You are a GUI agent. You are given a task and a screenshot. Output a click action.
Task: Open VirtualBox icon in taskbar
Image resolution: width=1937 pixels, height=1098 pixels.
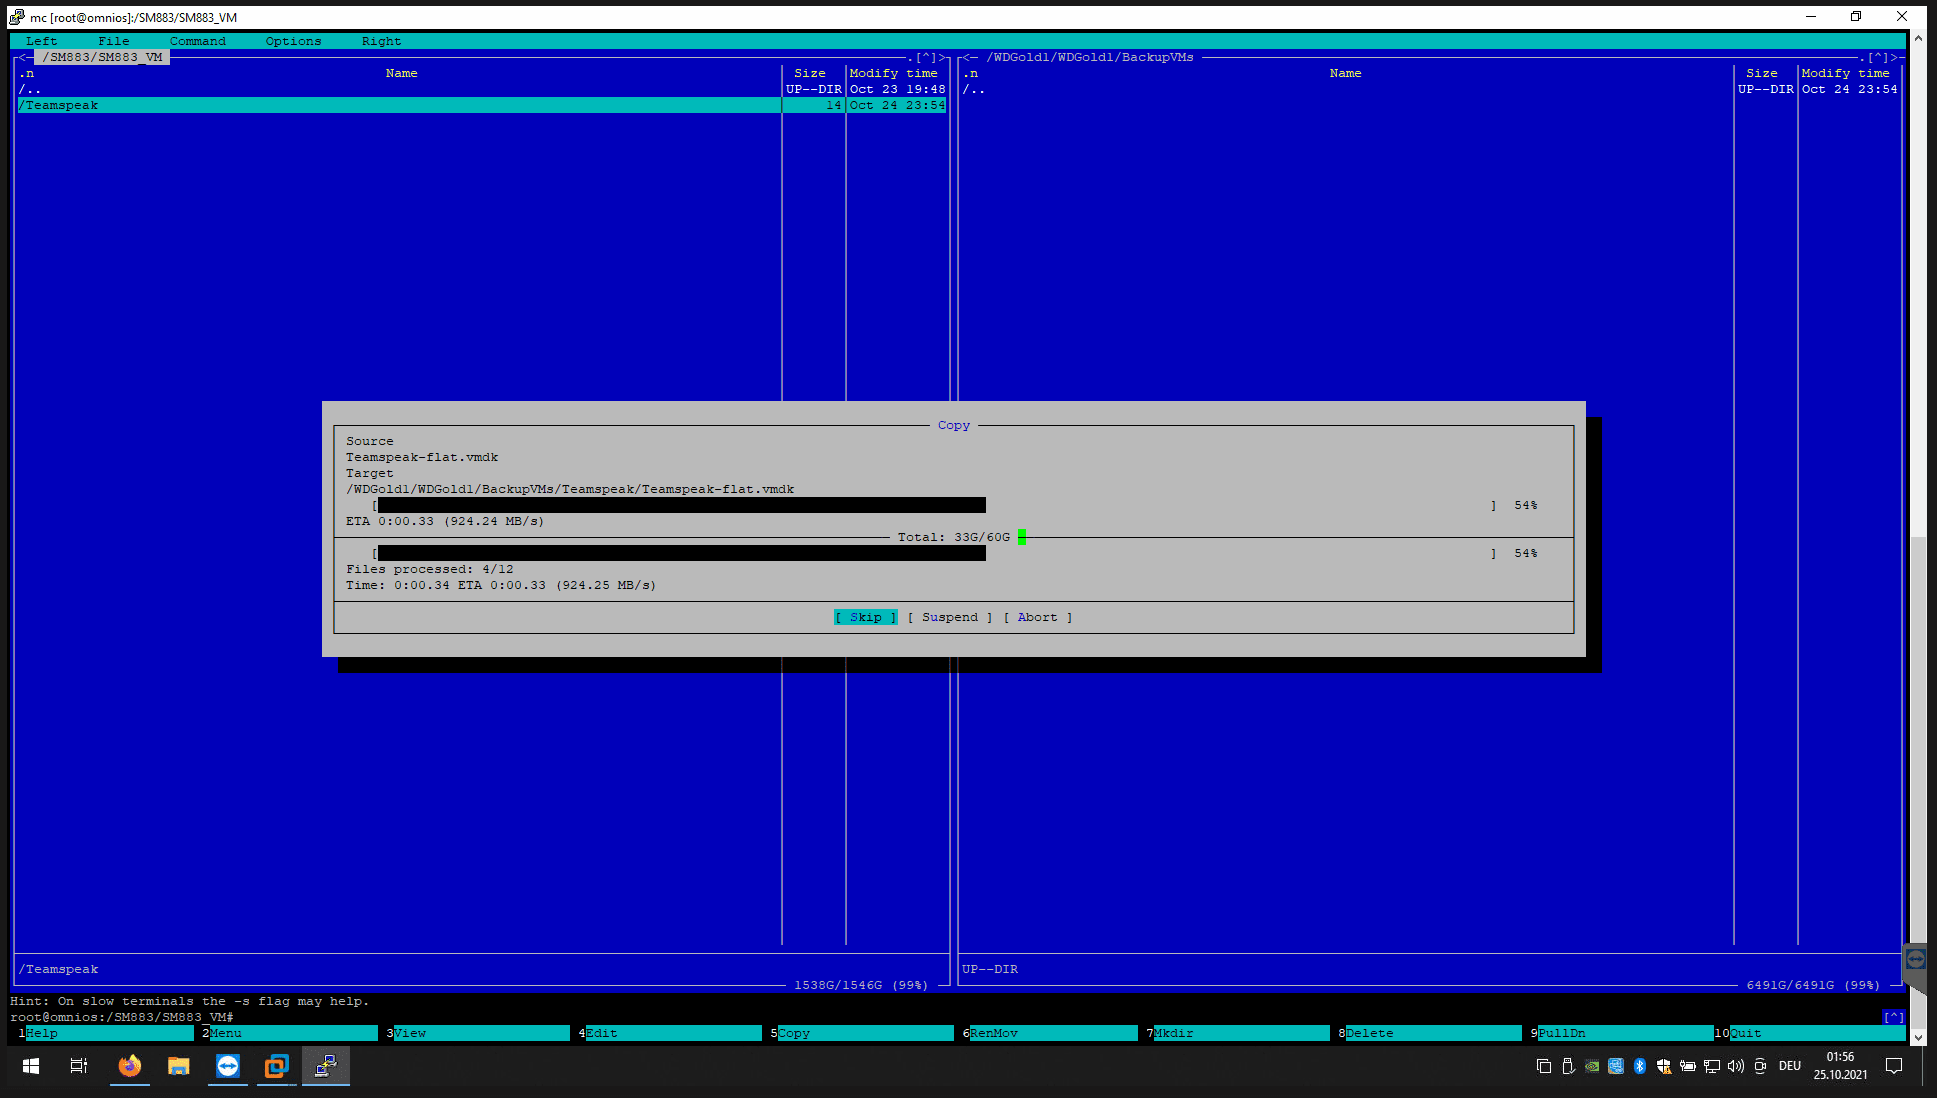coord(277,1066)
